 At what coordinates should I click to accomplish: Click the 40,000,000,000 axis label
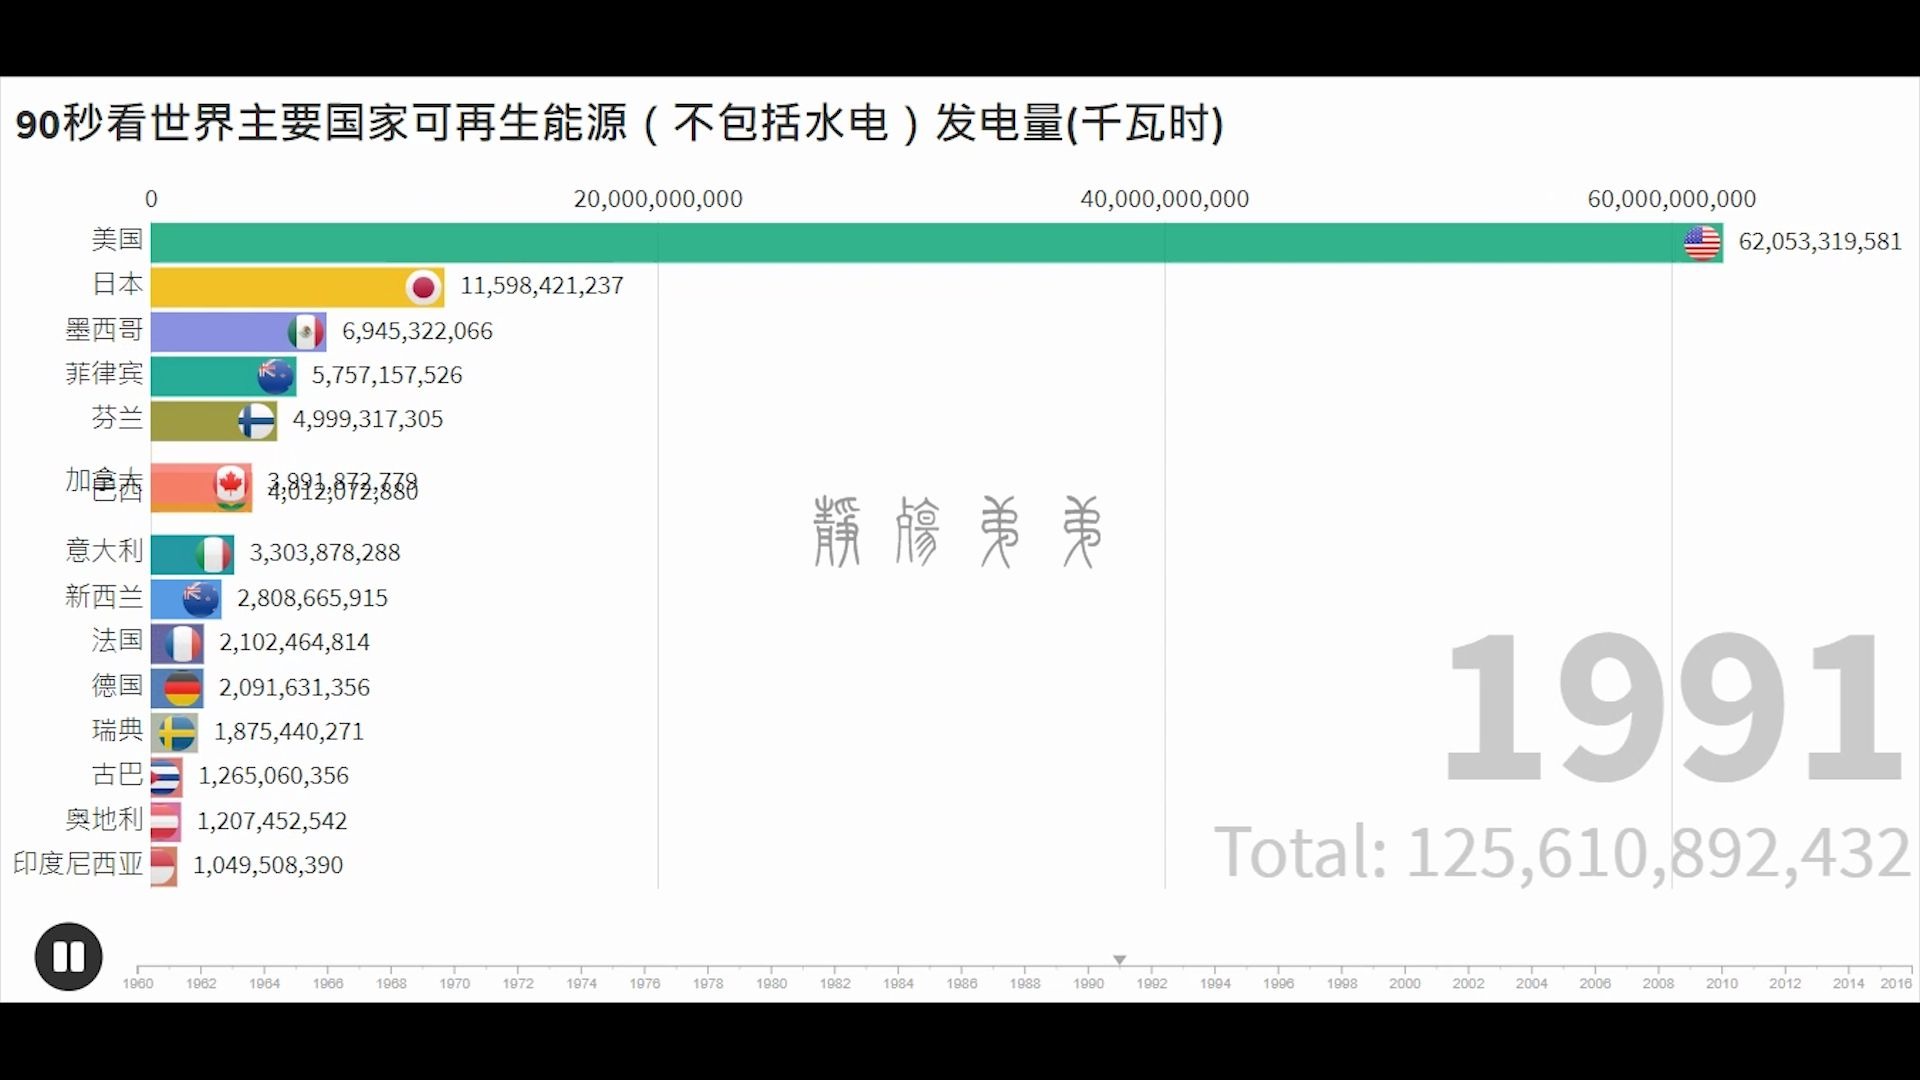coord(1165,199)
